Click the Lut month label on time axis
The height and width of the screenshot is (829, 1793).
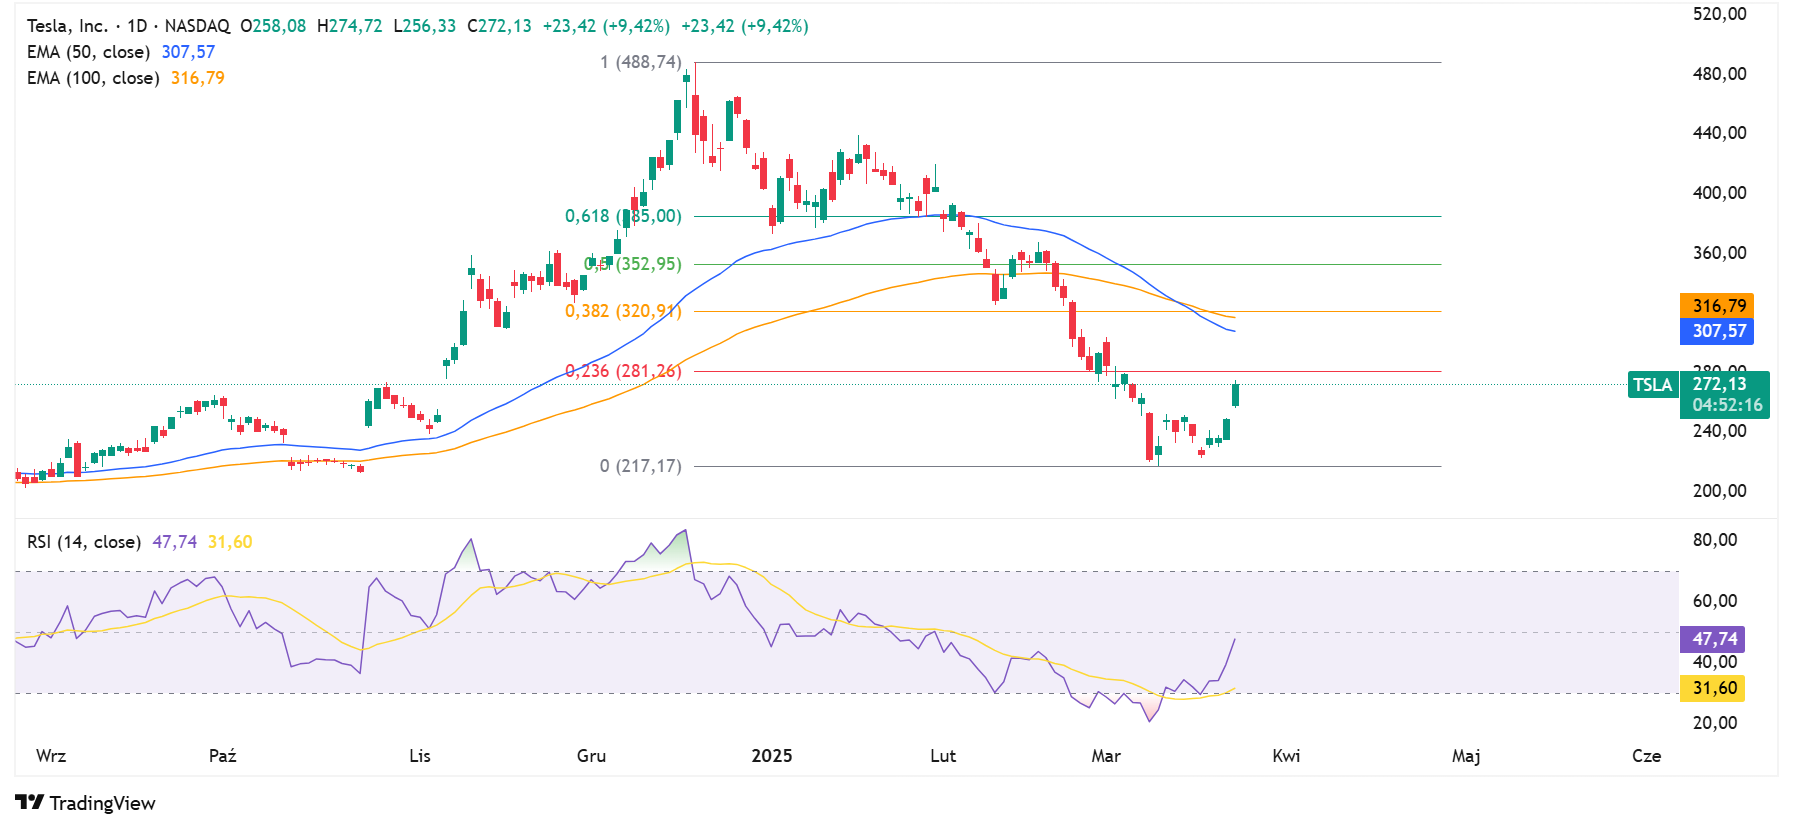pos(943,756)
